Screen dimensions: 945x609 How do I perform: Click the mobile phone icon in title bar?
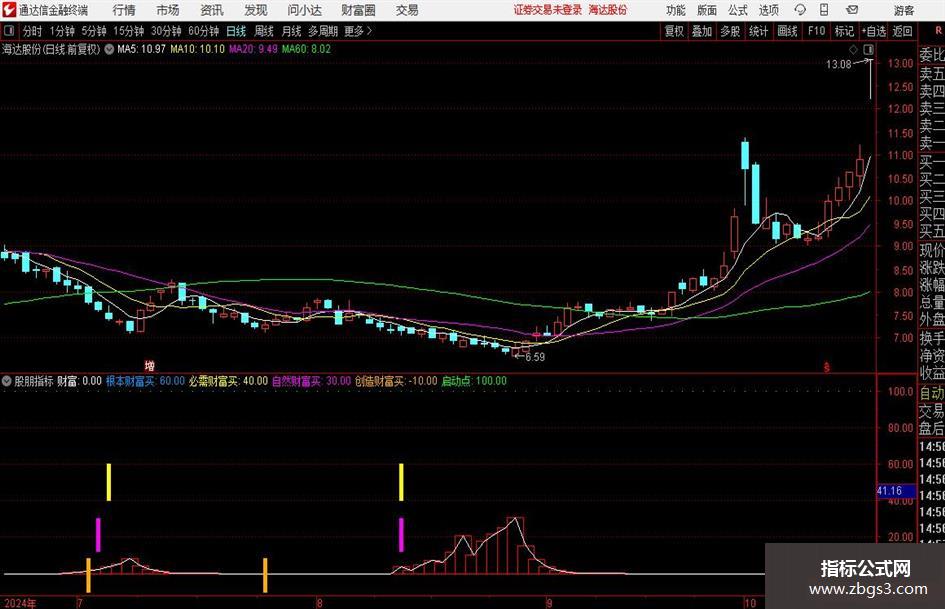point(824,10)
